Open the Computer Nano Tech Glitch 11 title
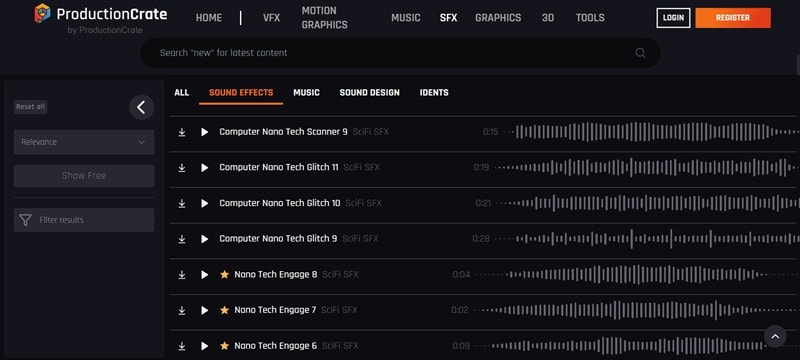Screen dimensions: 800x360 [279, 168]
